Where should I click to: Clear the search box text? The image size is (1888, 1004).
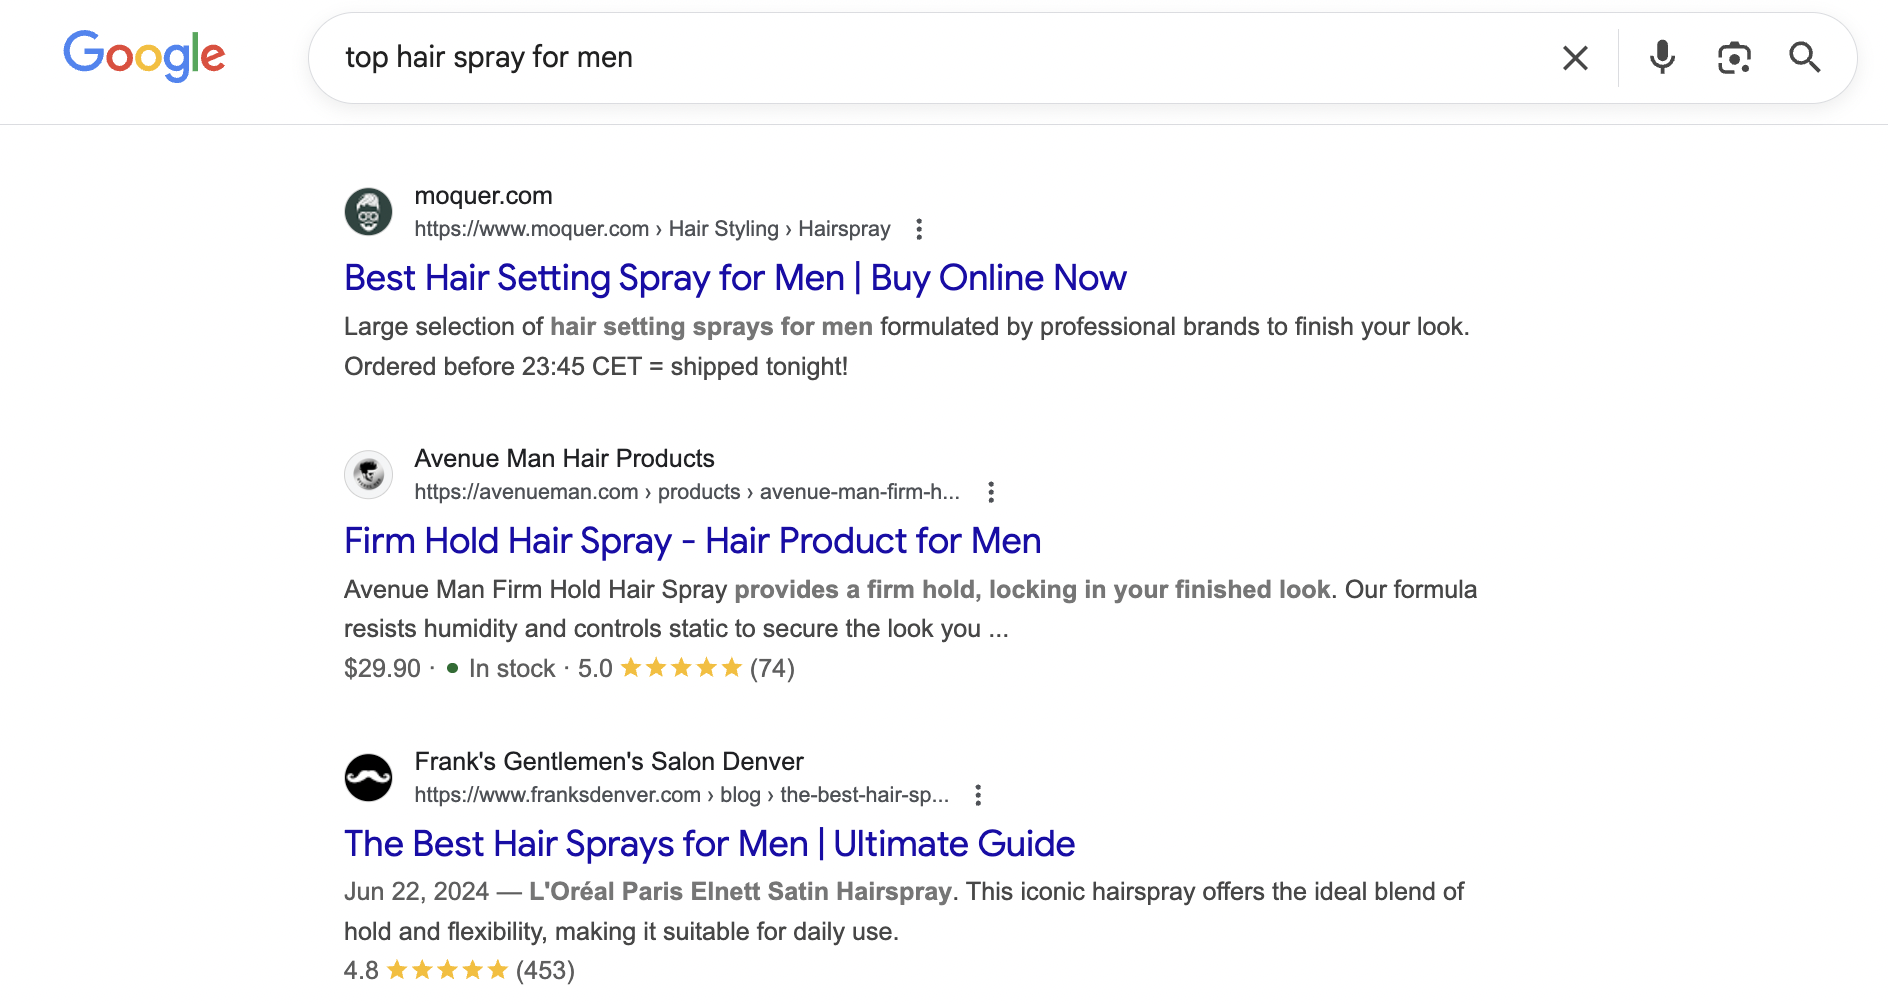tap(1575, 58)
